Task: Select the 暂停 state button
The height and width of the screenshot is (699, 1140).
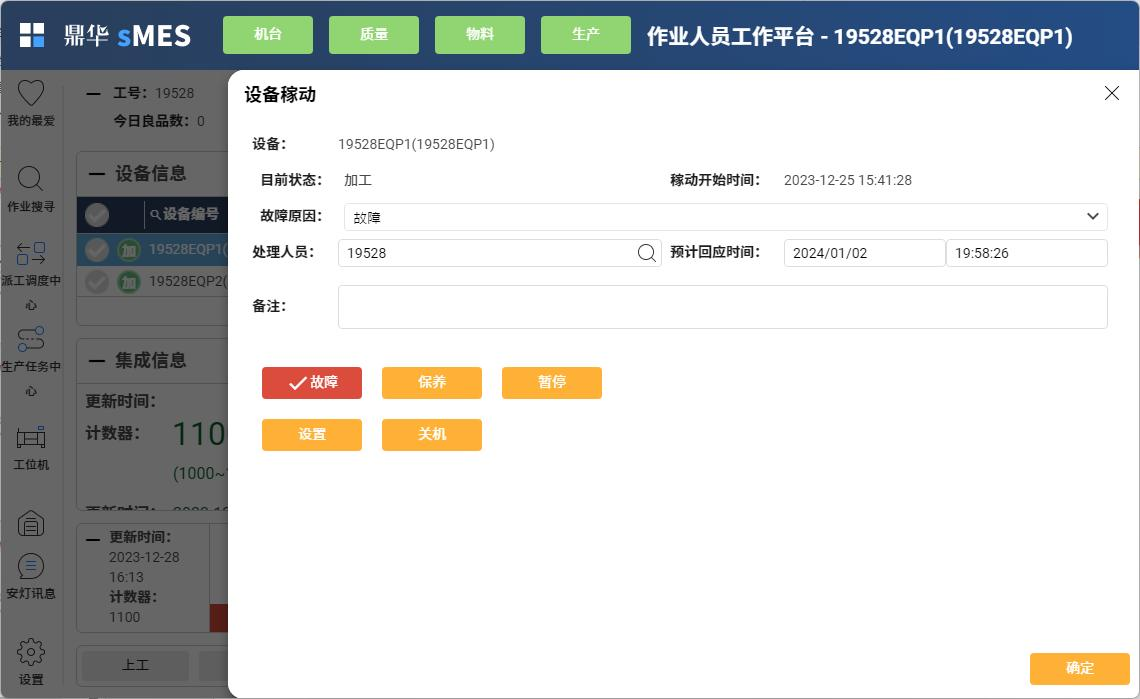Action: click(552, 383)
